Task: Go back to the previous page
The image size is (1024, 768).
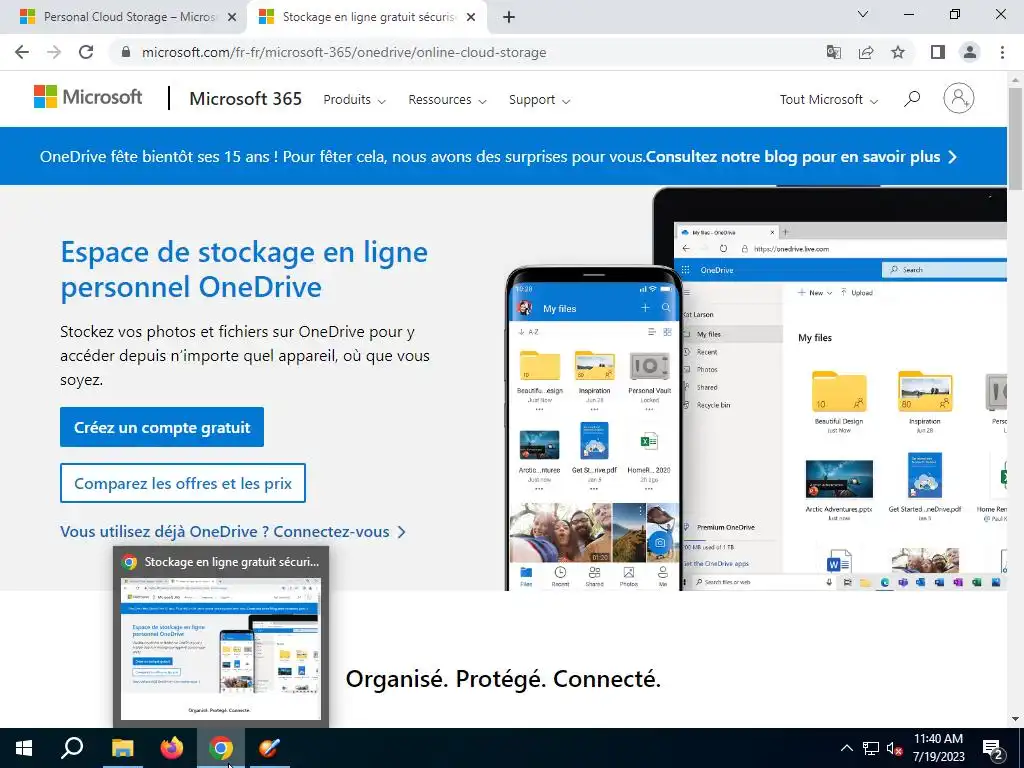Action: pos(22,52)
